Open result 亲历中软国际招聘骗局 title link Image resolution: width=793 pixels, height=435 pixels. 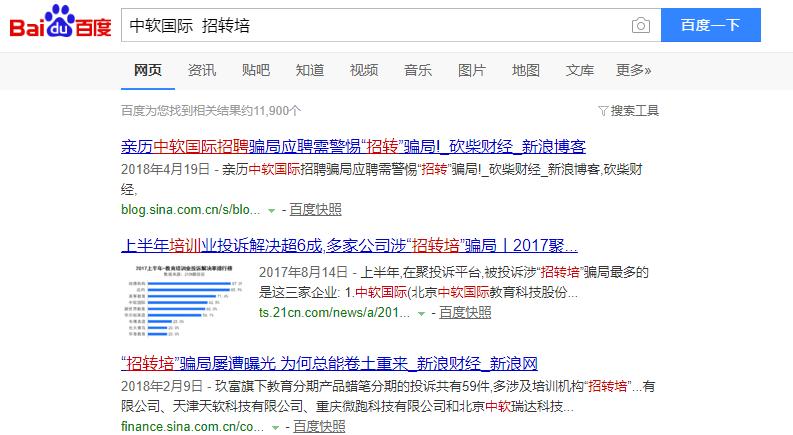(353, 147)
